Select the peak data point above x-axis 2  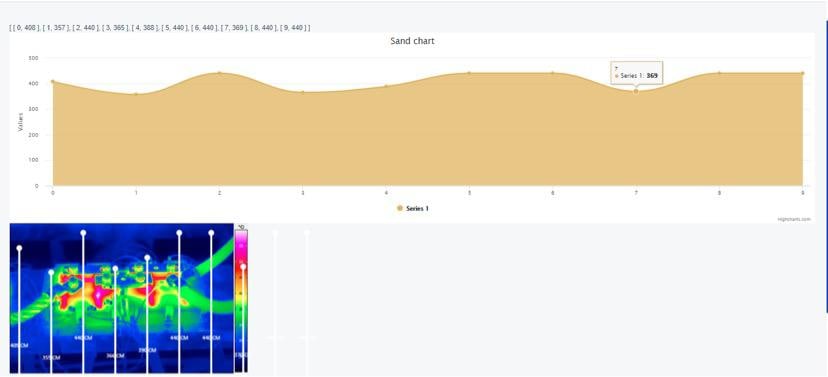tap(220, 73)
